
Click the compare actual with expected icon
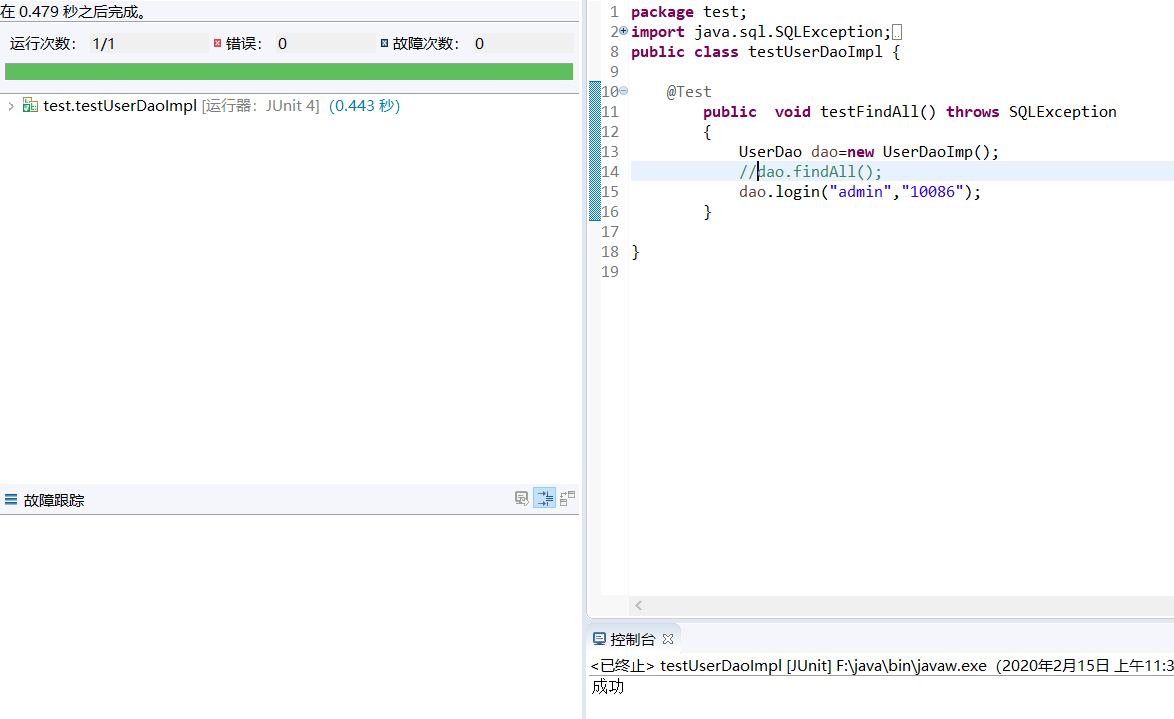tap(568, 498)
